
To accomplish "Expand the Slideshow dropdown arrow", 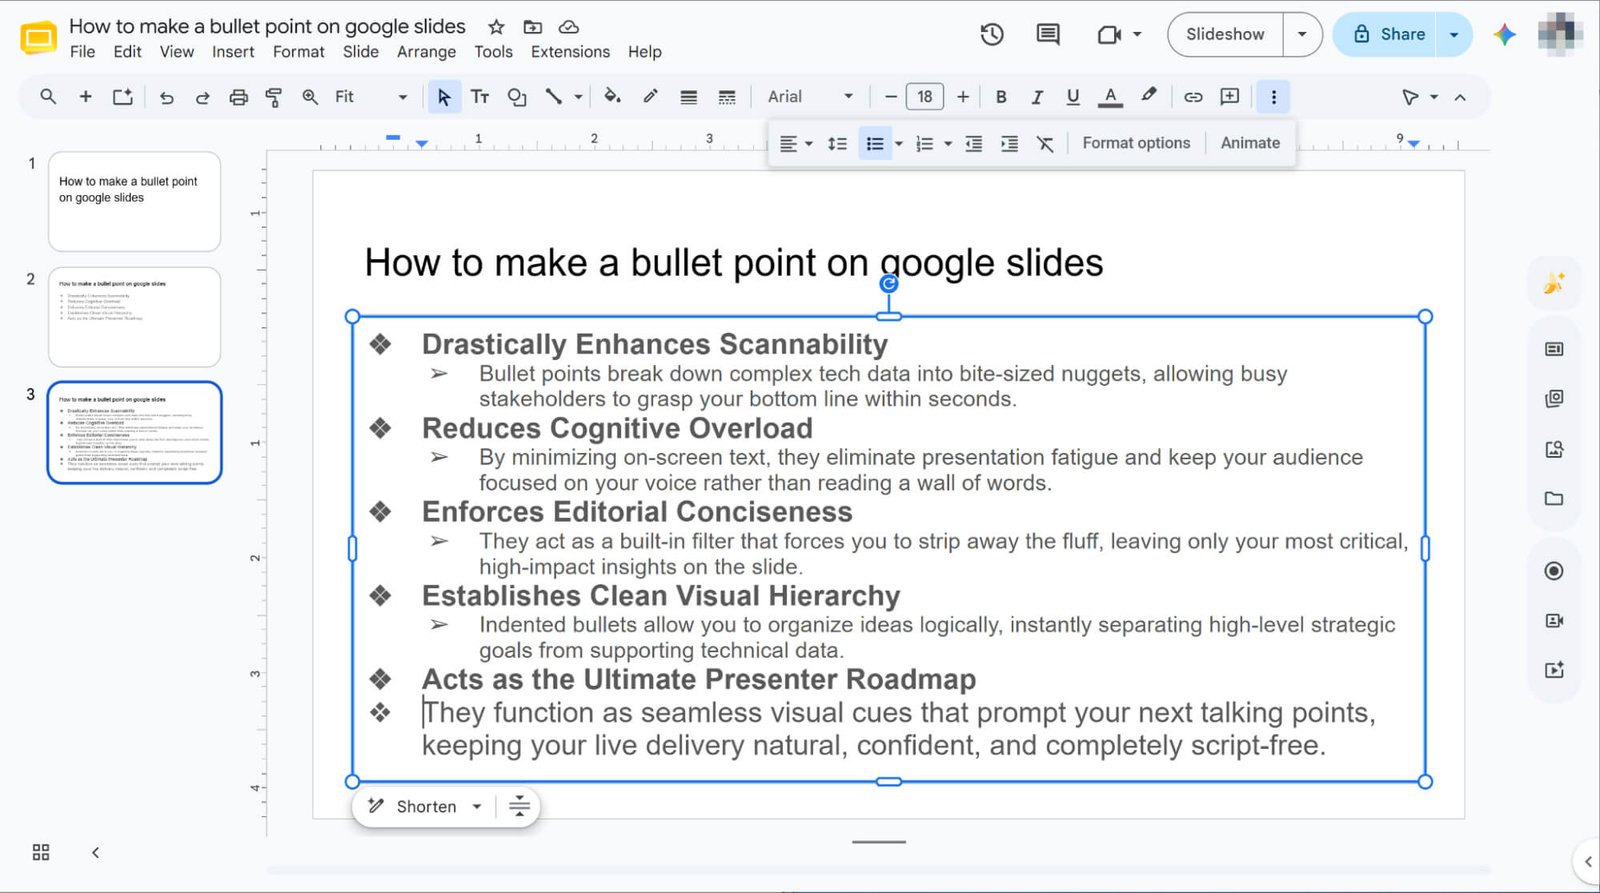I will click(x=1302, y=35).
